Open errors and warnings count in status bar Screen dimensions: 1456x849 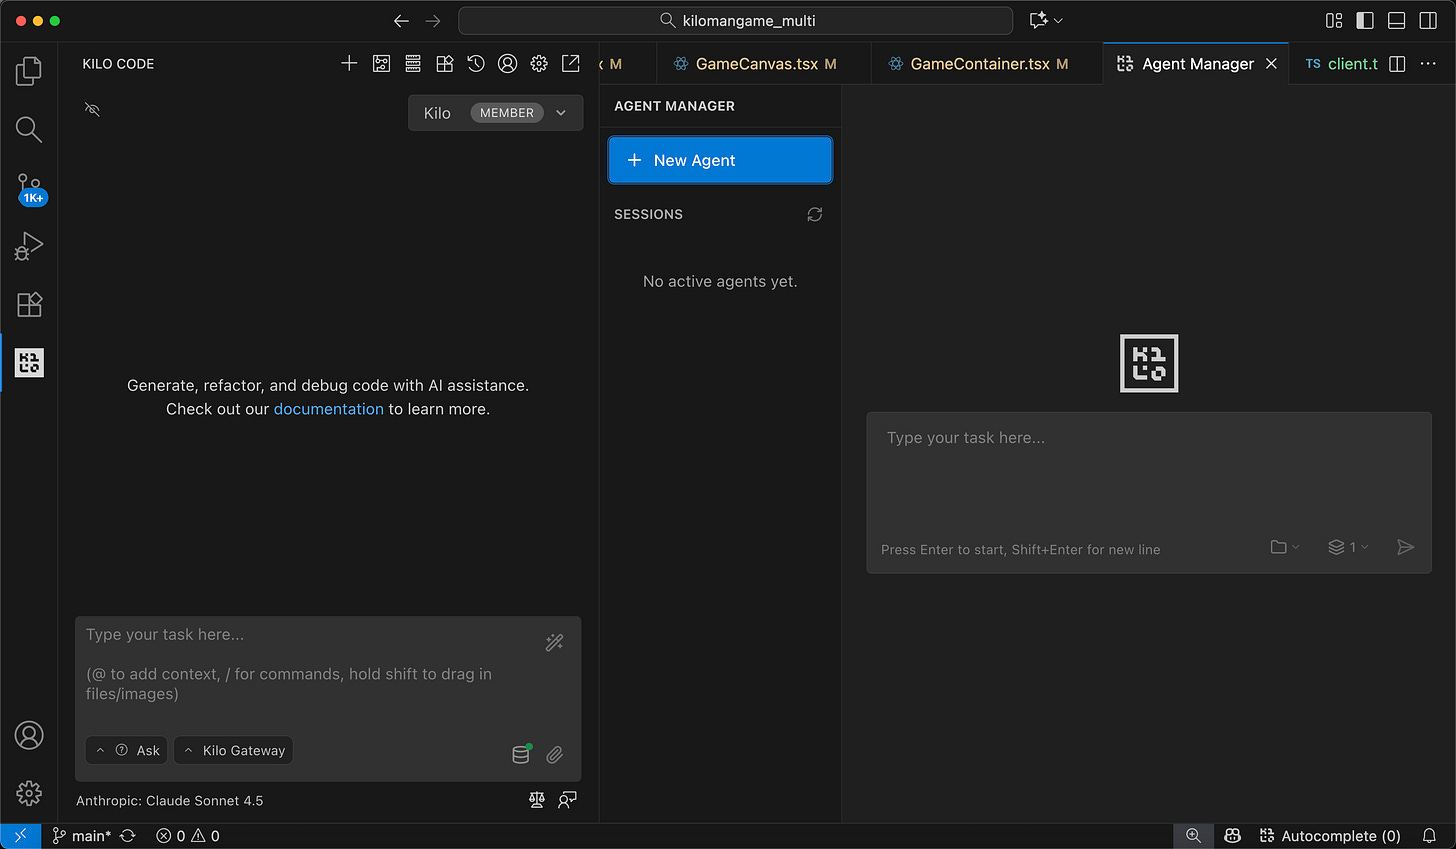click(188, 836)
